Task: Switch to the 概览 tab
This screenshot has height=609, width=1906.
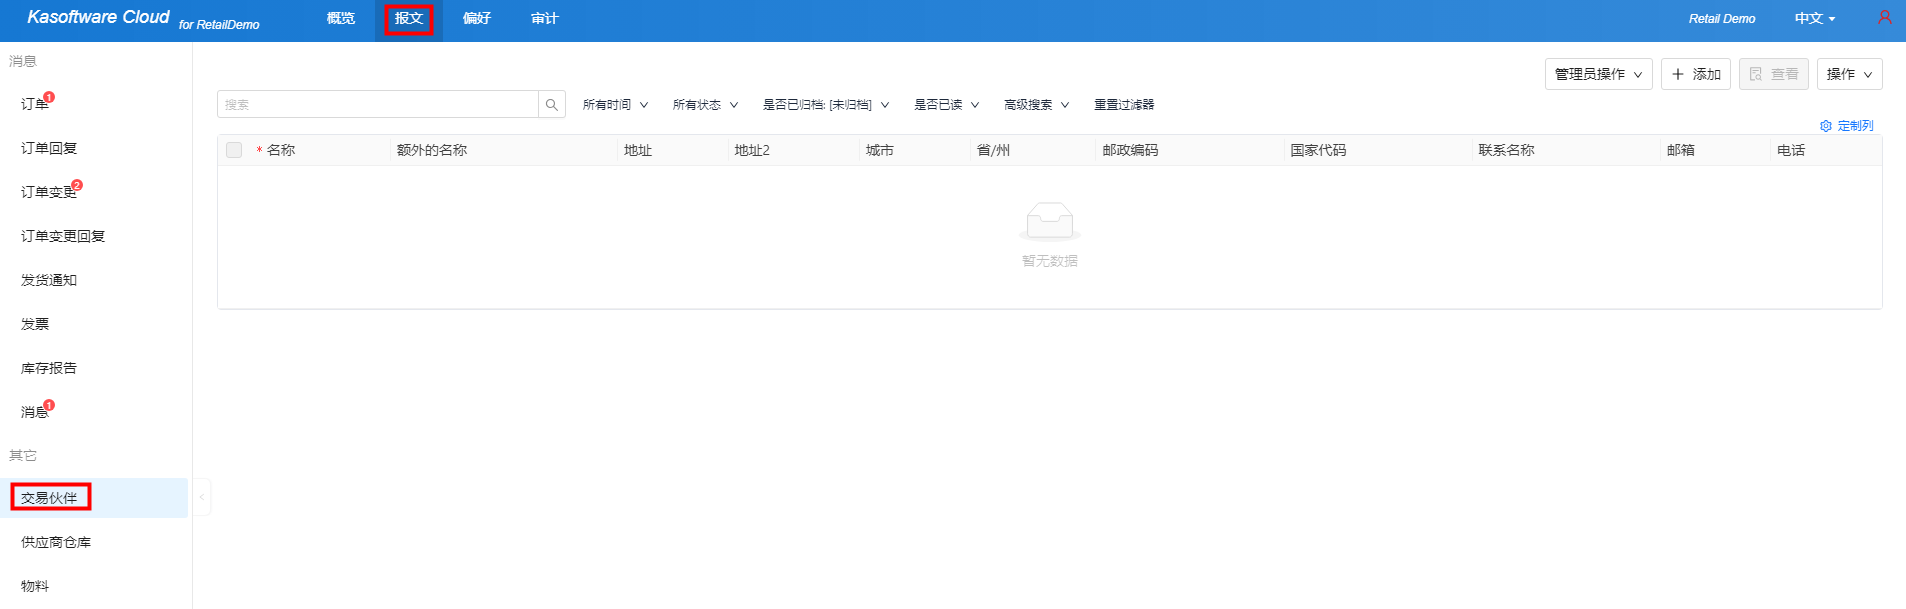Action: coord(341,19)
